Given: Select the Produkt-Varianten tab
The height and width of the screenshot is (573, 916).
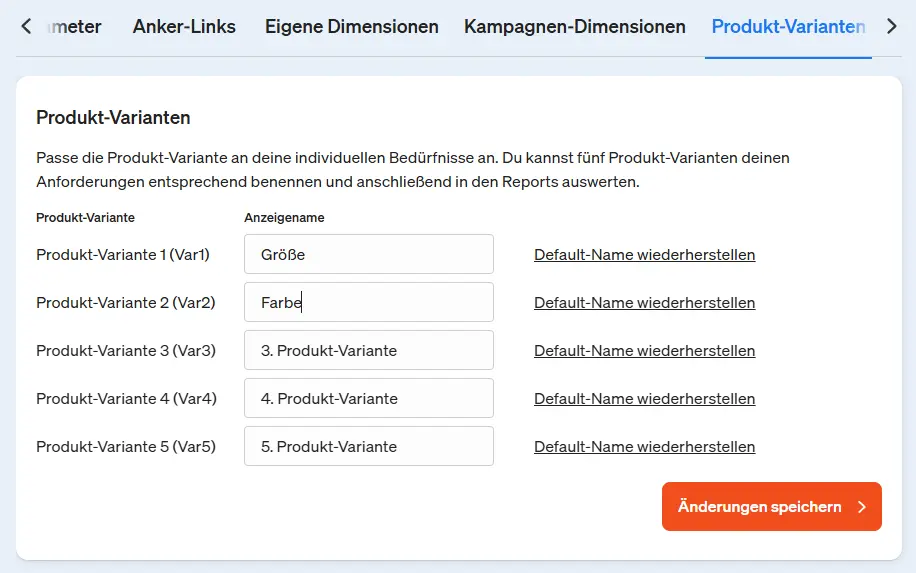Looking at the screenshot, I should click(788, 27).
